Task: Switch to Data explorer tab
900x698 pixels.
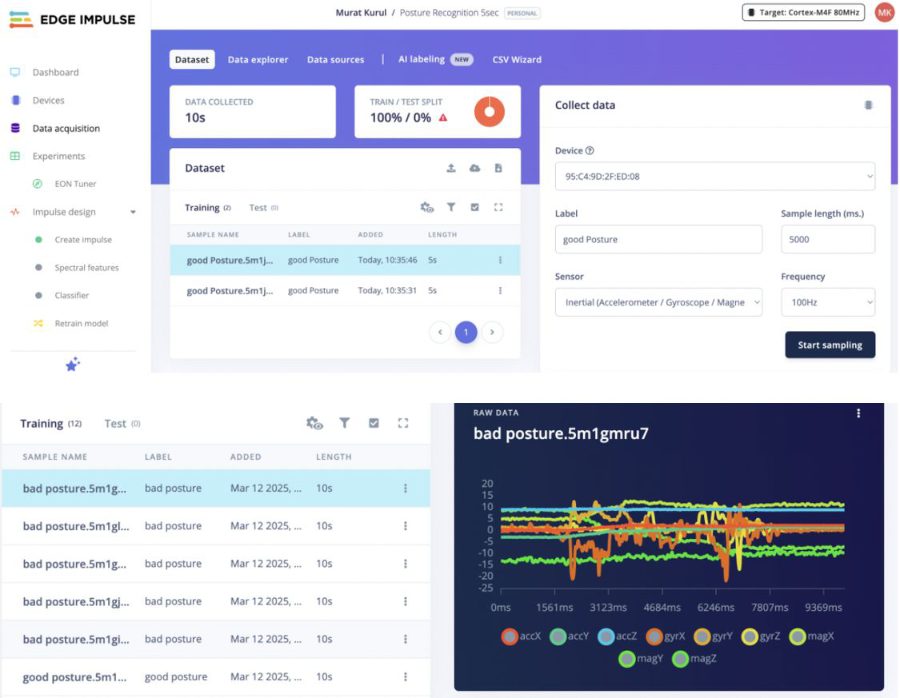Action: 258,60
